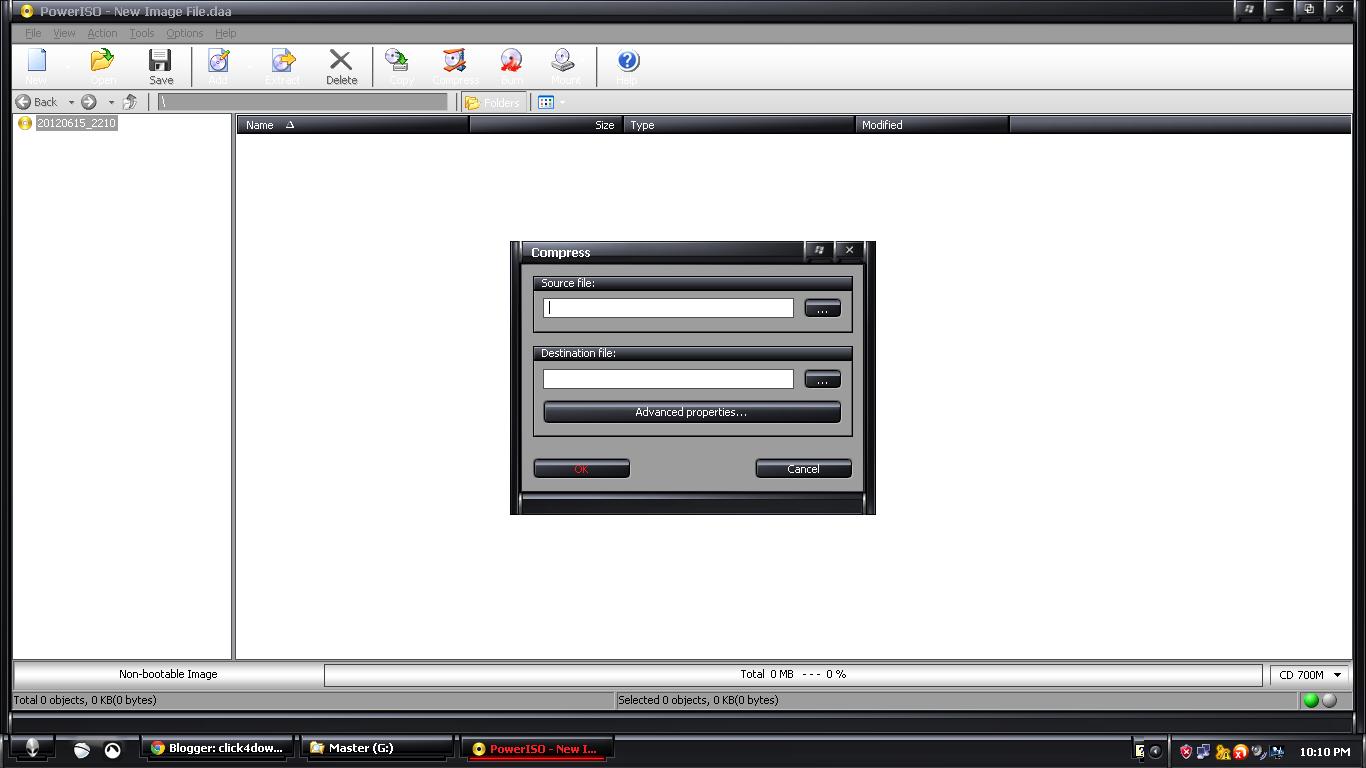Switch to Master (G:) taskbar window
This screenshot has width=1366, height=768.
(x=376, y=748)
